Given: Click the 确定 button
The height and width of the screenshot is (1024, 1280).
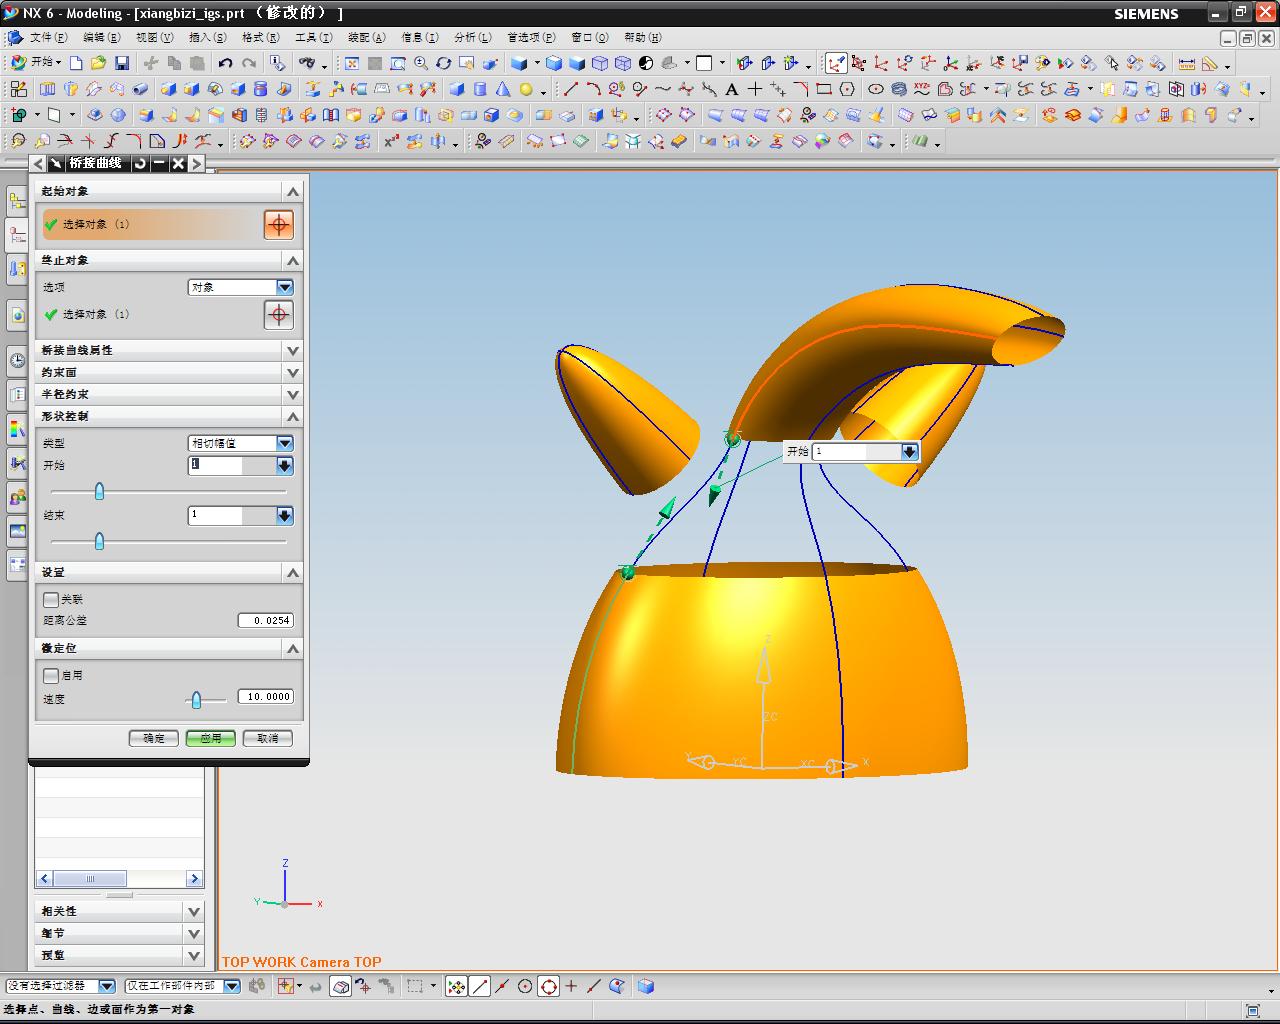Looking at the screenshot, I should (154, 738).
